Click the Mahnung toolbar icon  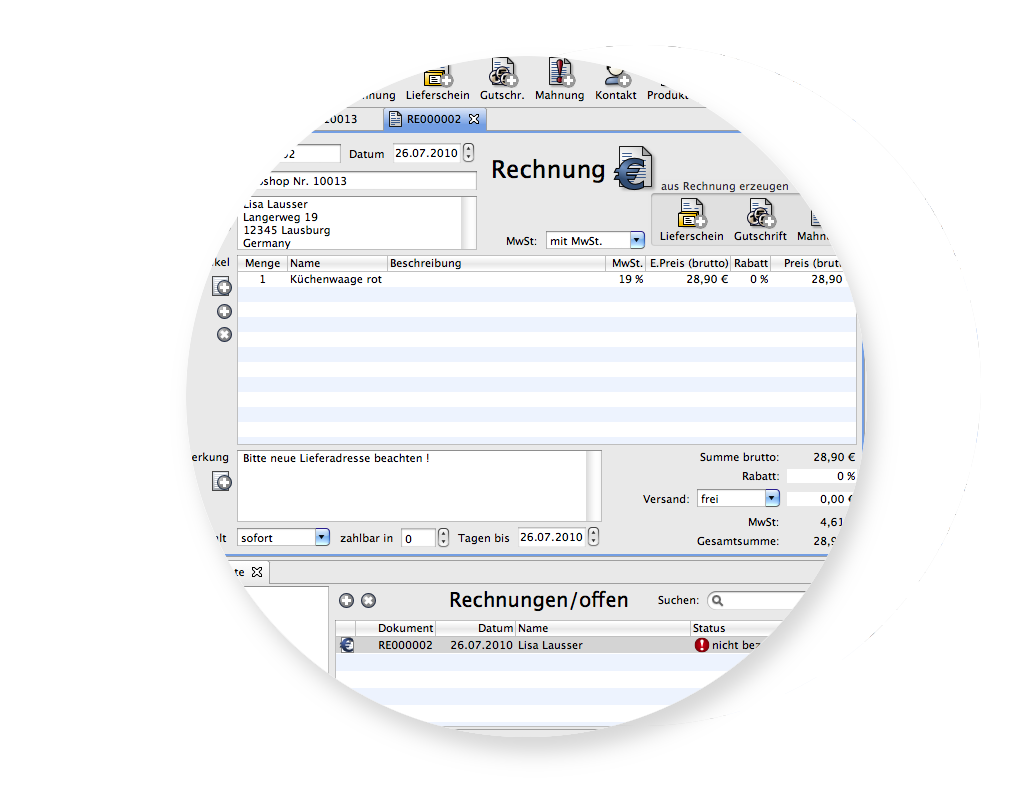pyautogui.click(x=560, y=77)
